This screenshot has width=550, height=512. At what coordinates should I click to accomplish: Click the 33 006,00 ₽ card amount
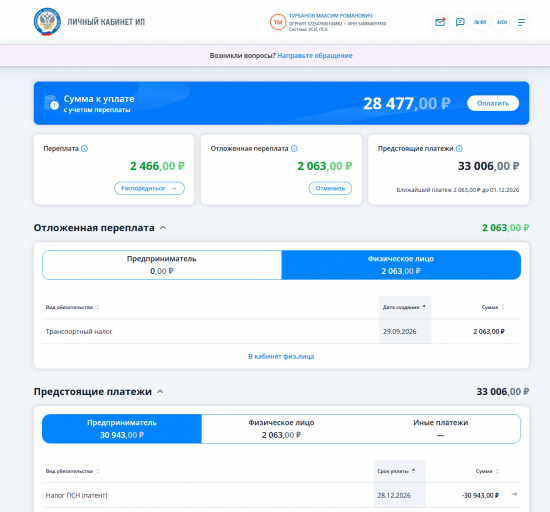(489, 166)
